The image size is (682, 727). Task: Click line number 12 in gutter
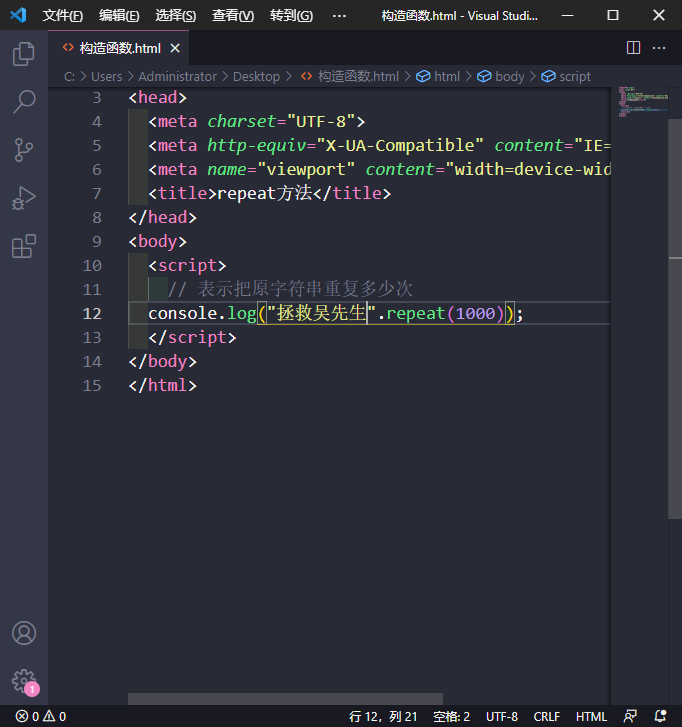[92, 313]
